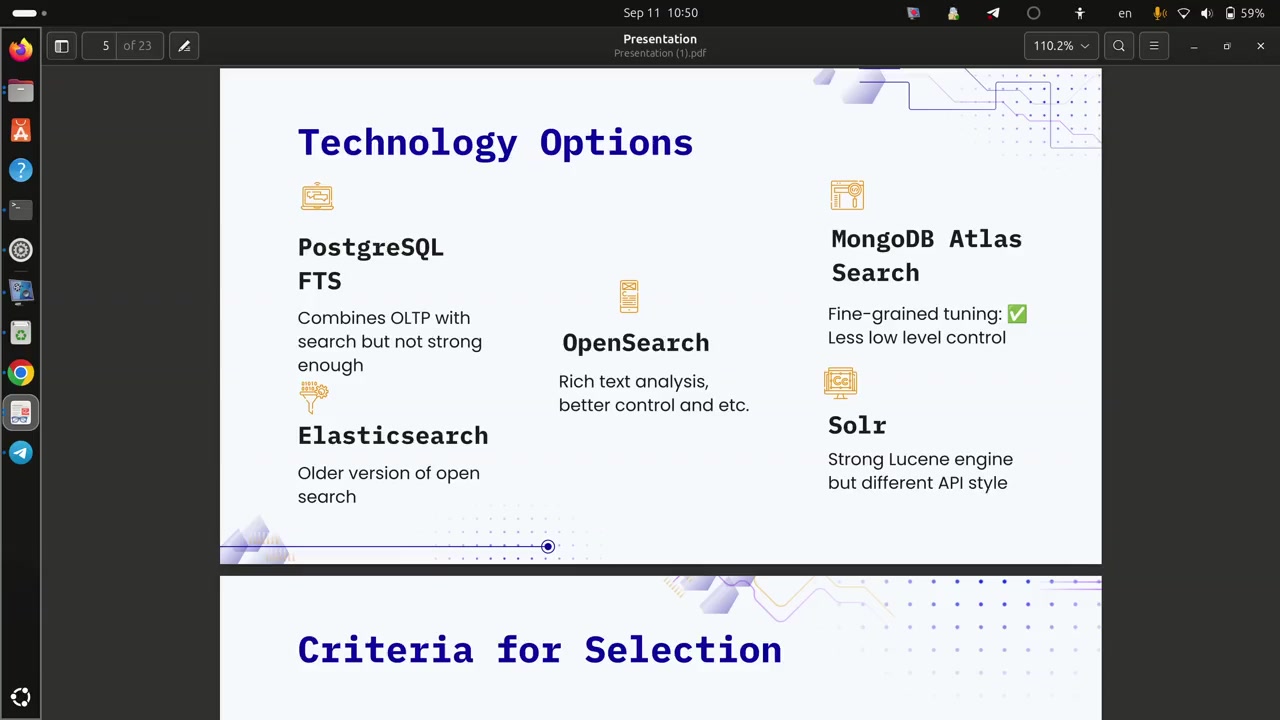The image size is (1280, 720).
Task: Click the 'OpenSearch' heading
Action: [x=636, y=343]
